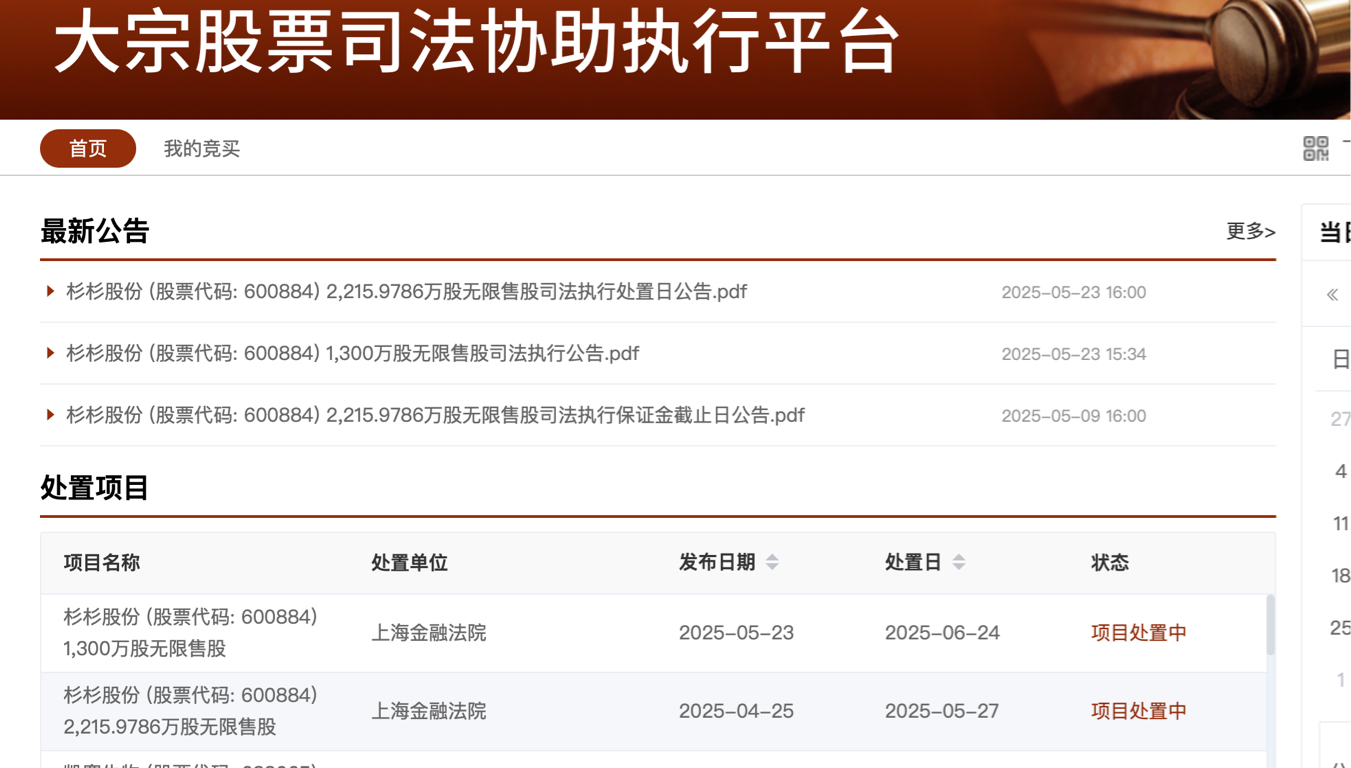Open project 杉杉股份 1,300万股无限售股
This screenshot has height=768, width=1351.
pos(191,633)
